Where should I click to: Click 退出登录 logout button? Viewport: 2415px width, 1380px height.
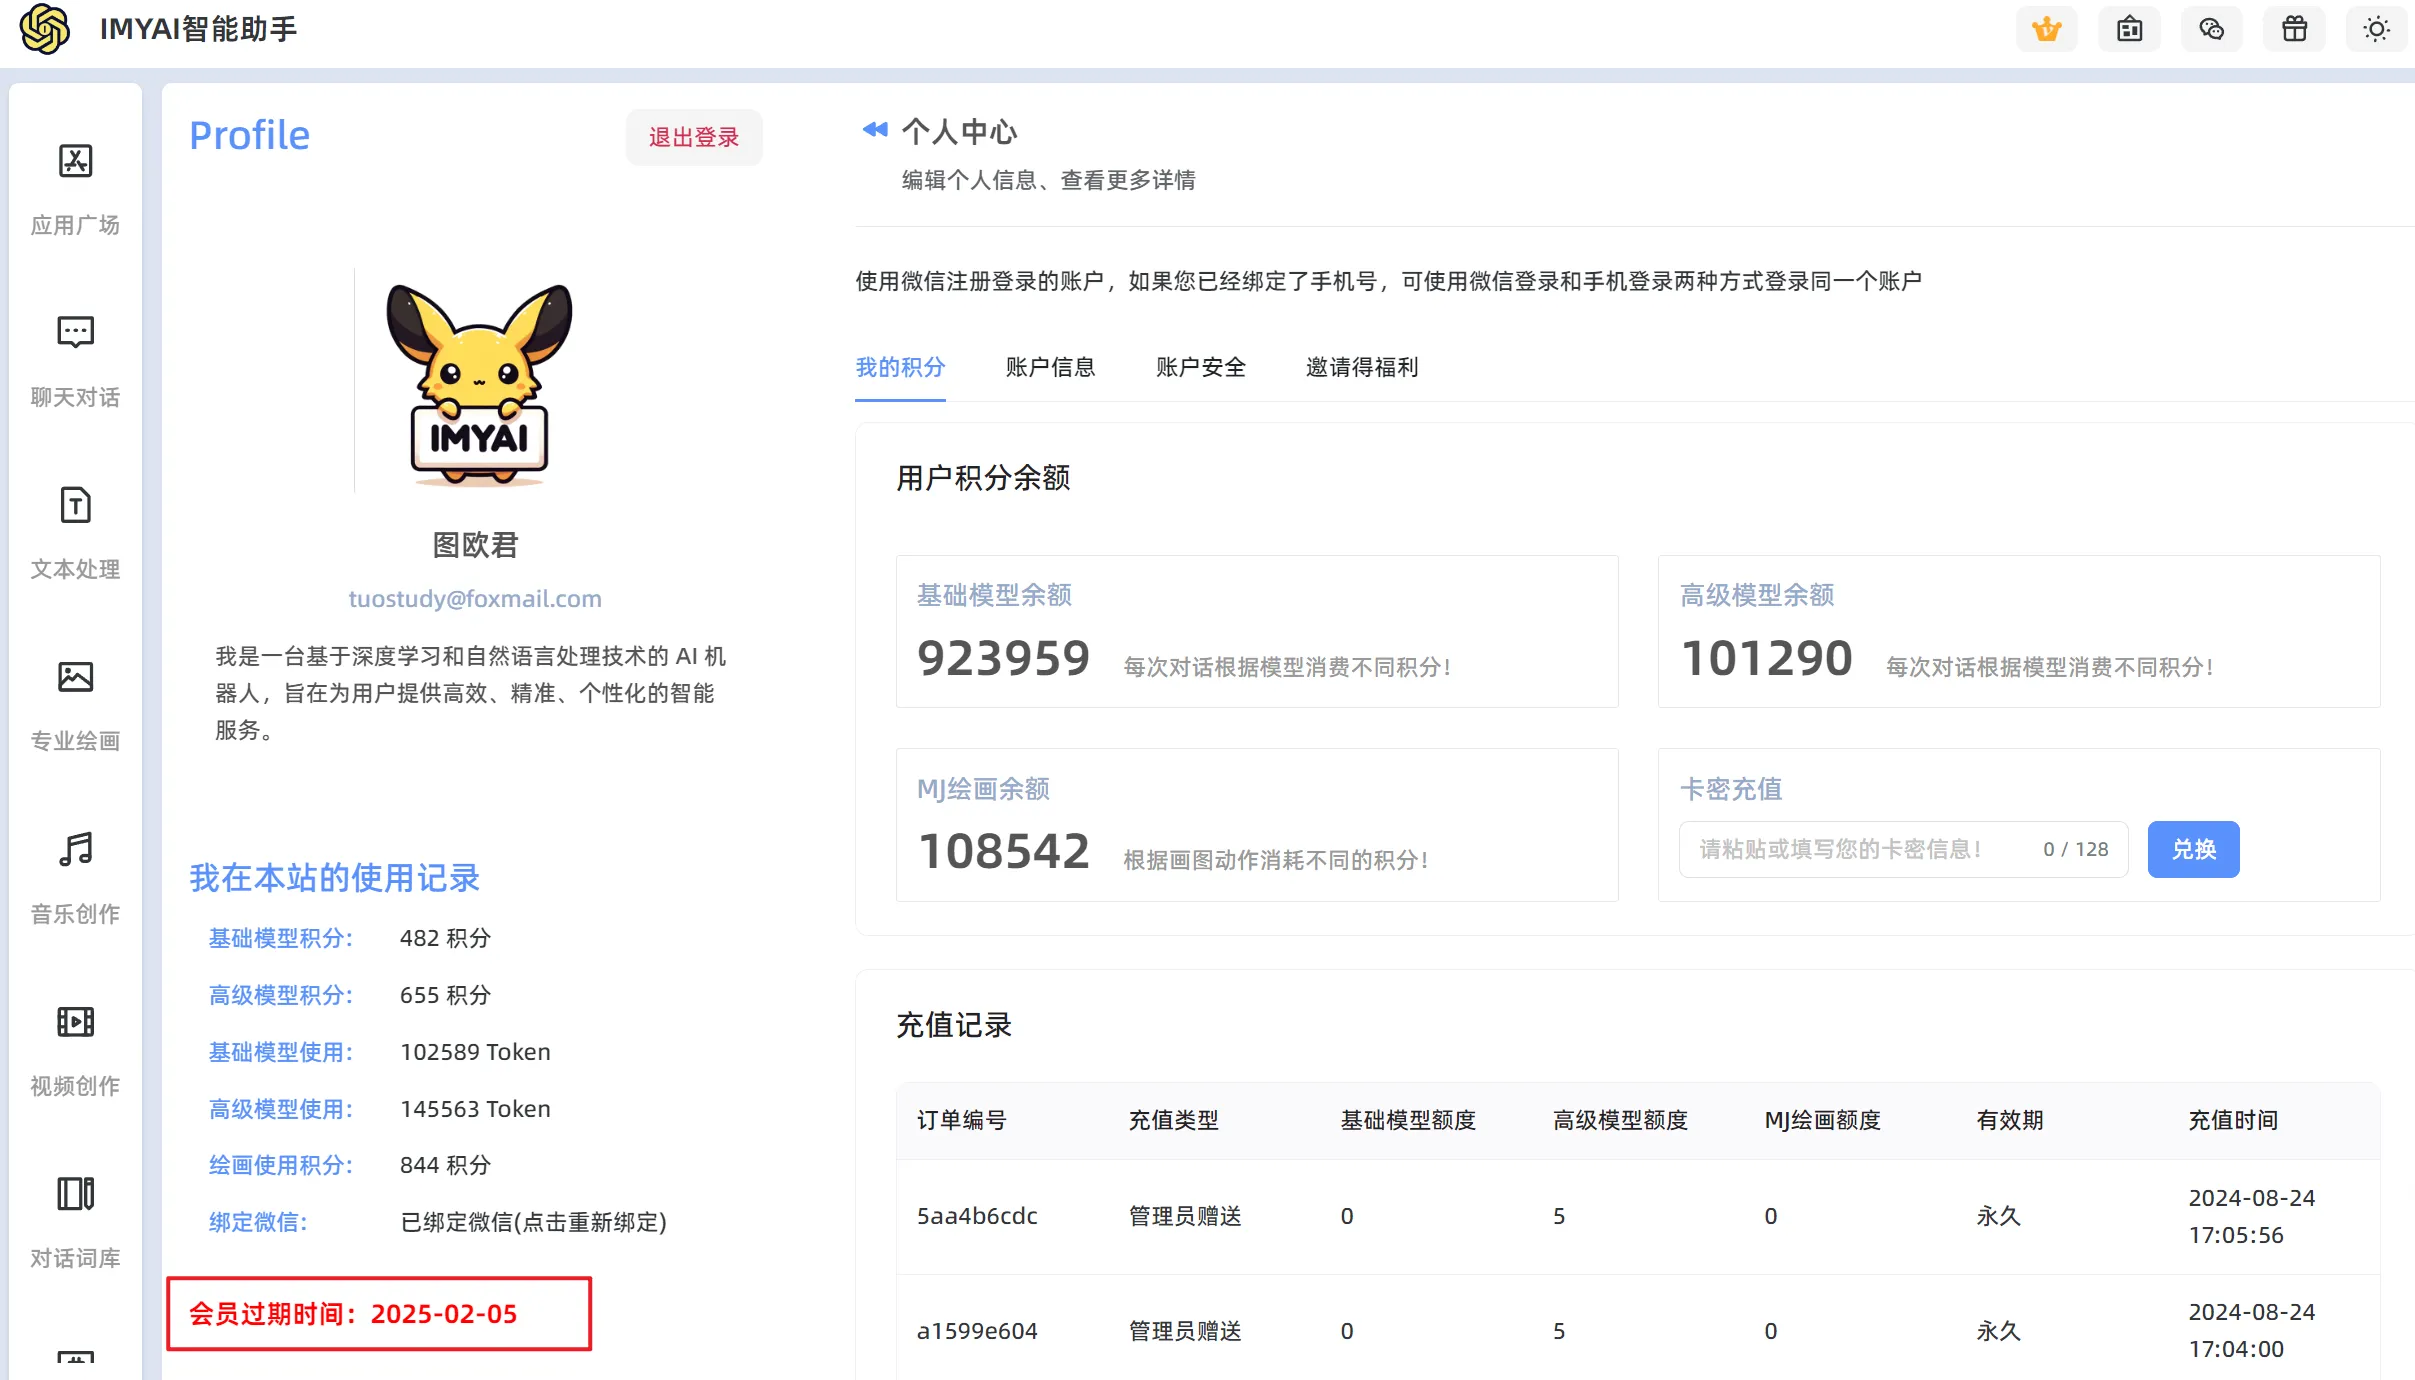pos(694,137)
